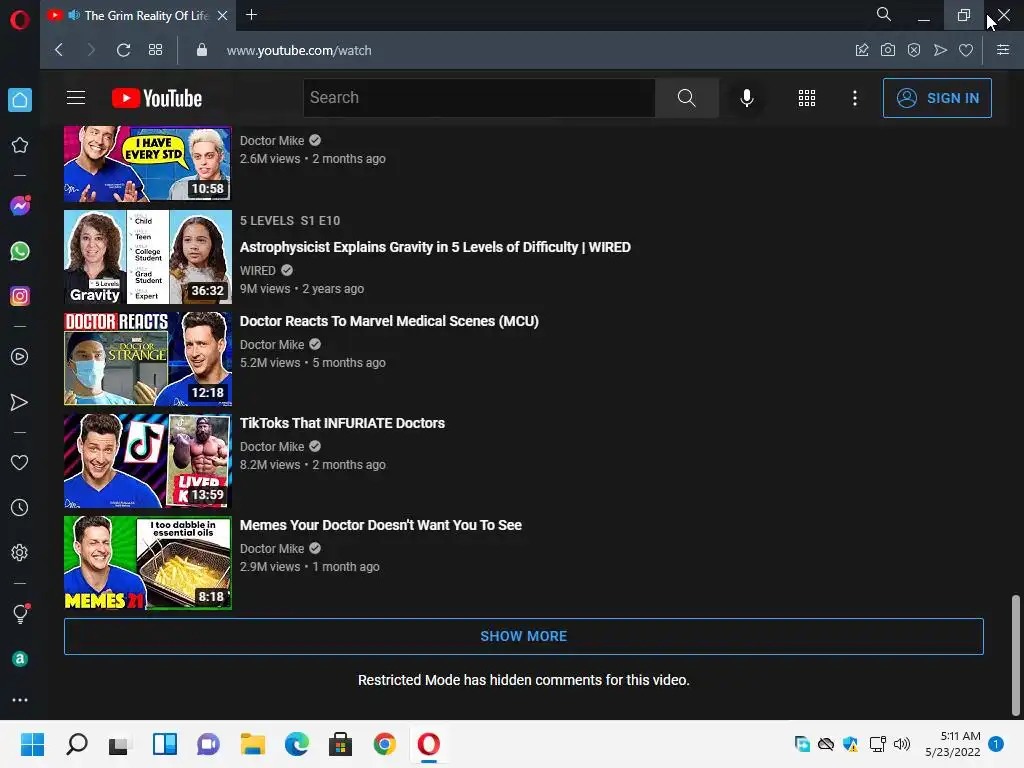Open Memes Your Doctor Doesn't Want video
Screen dimensions: 1024x768
click(x=381, y=525)
